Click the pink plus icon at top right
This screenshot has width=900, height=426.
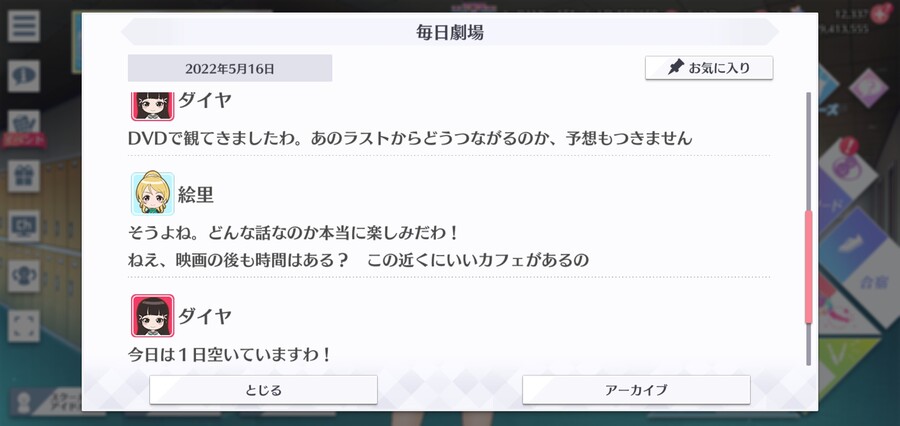coord(880,13)
